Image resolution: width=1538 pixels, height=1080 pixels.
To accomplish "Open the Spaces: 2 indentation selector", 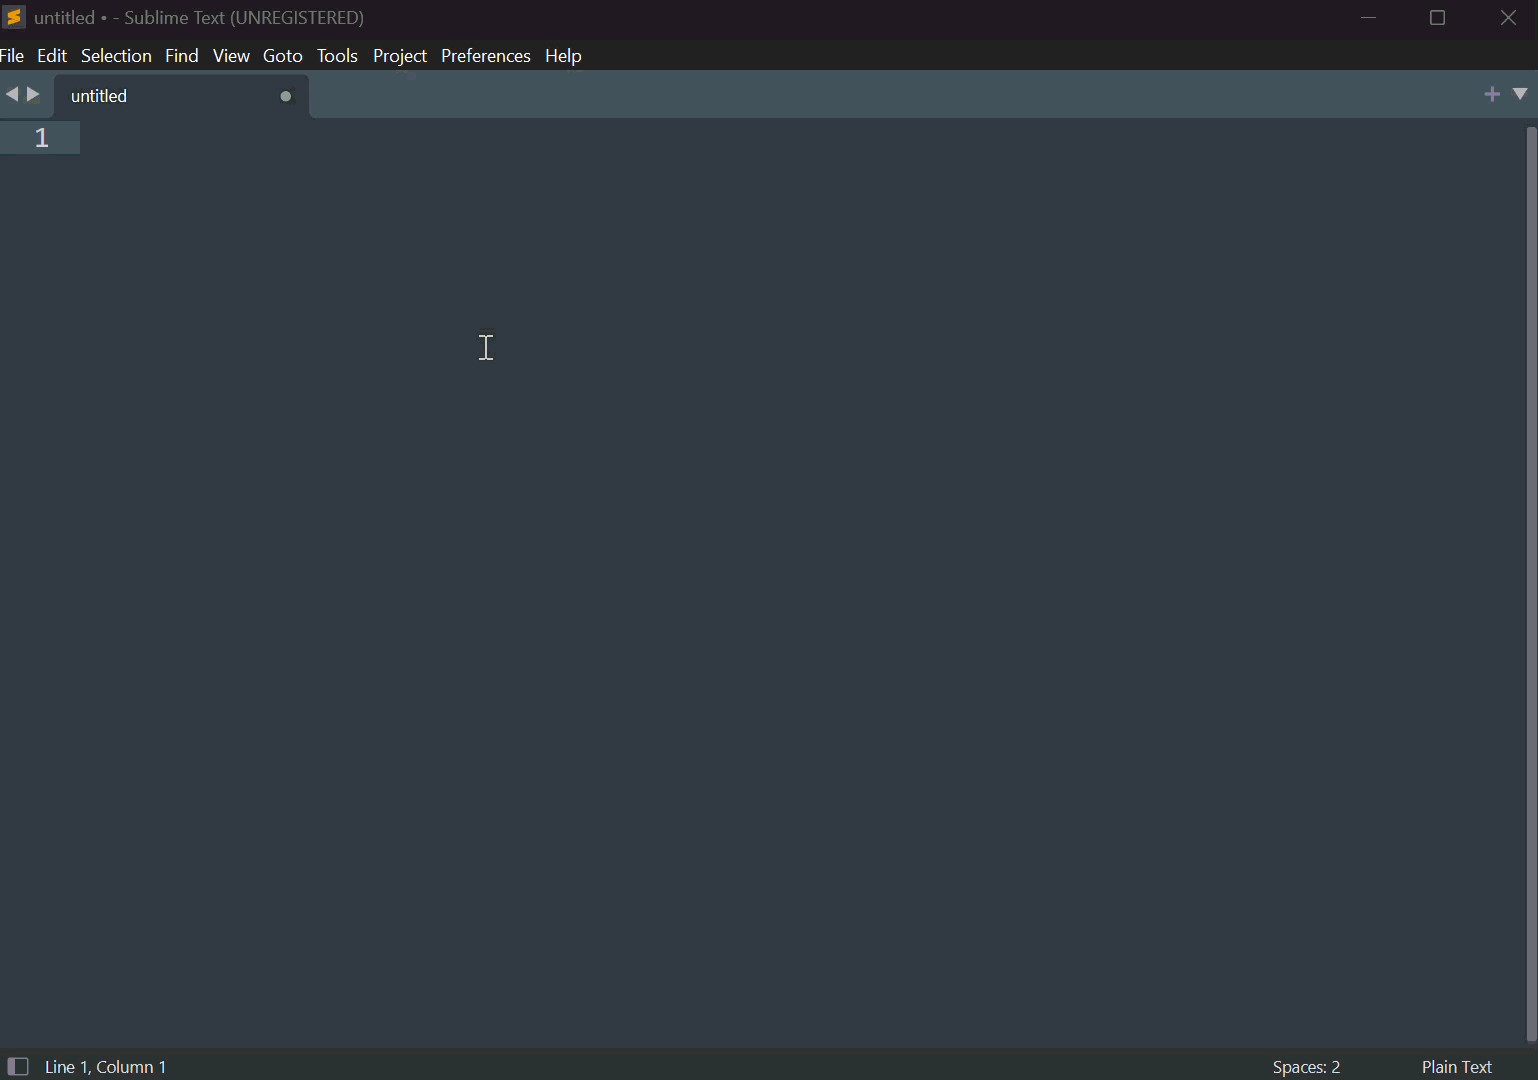I will pyautogui.click(x=1307, y=1067).
